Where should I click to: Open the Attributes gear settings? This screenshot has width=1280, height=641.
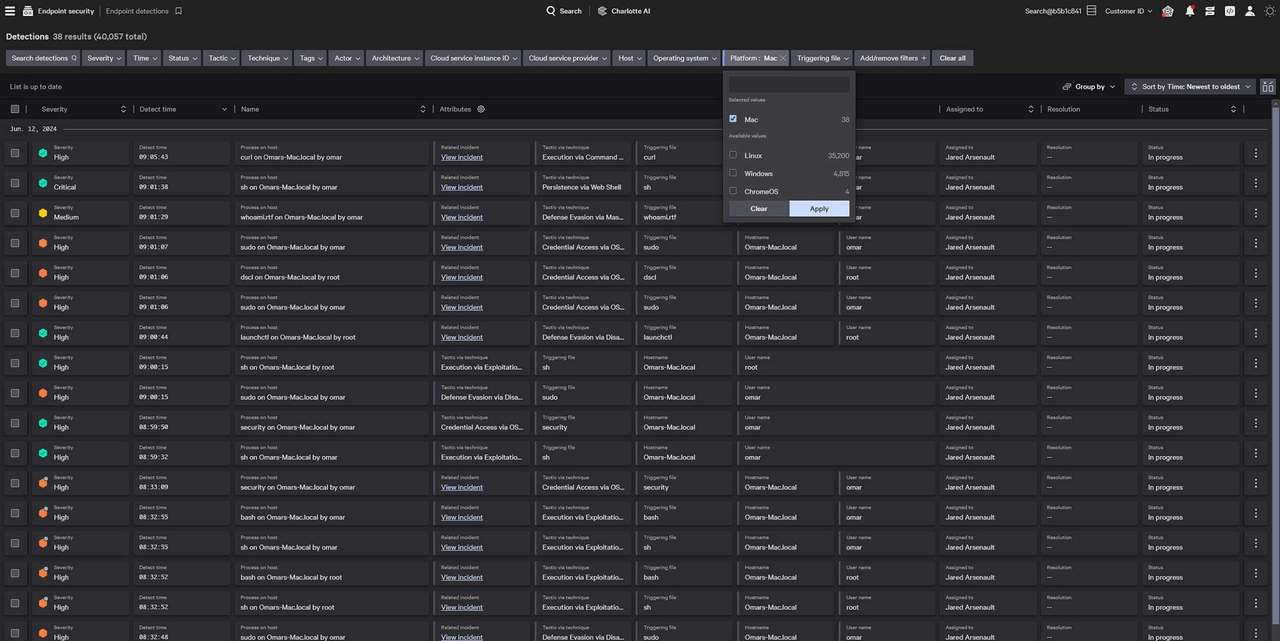point(481,109)
